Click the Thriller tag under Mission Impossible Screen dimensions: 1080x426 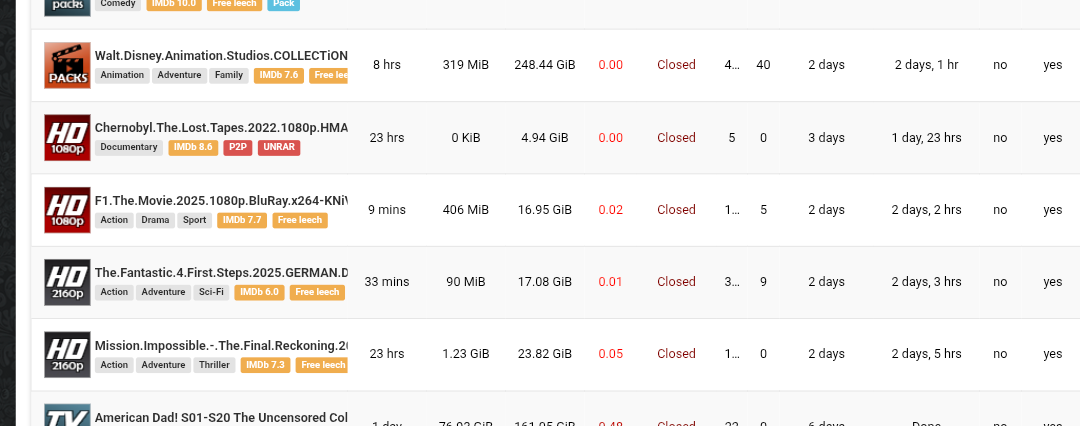[214, 365]
